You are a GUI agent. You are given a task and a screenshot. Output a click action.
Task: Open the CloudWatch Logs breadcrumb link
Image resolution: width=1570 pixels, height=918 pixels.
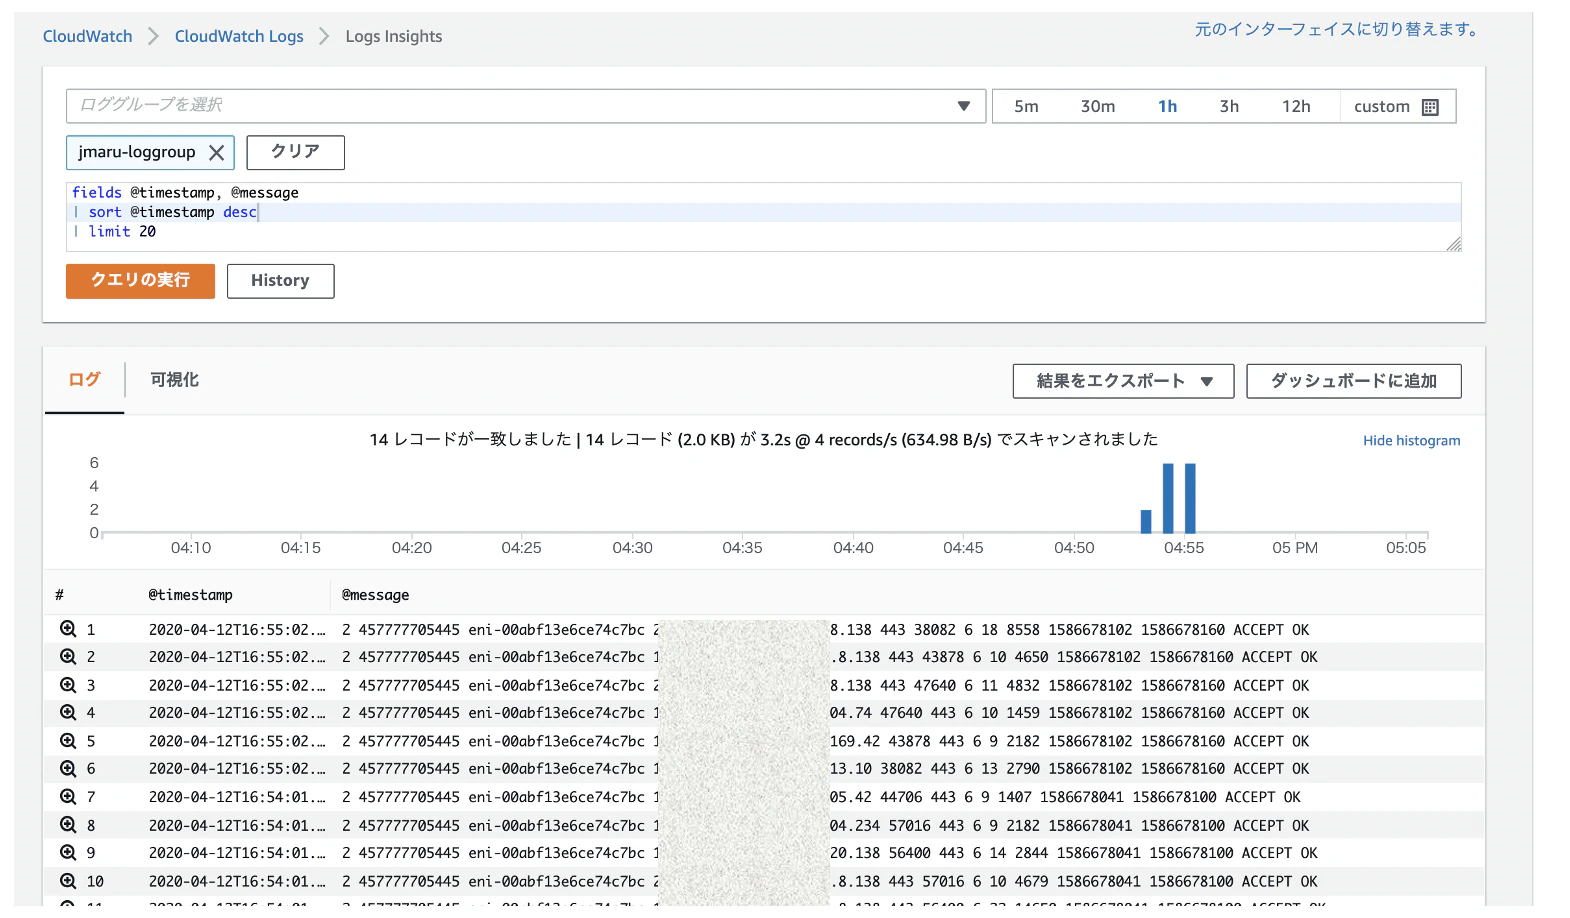coord(239,36)
